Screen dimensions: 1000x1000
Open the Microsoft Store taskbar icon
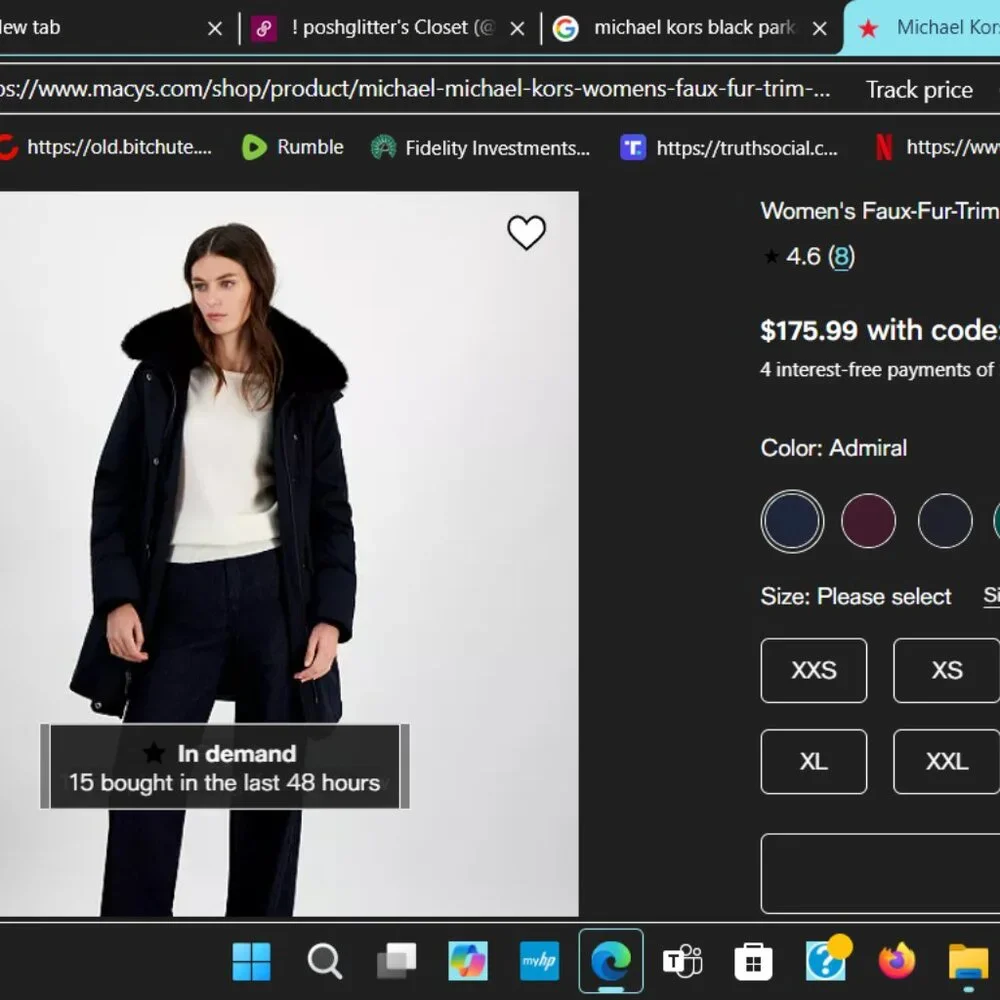point(754,960)
